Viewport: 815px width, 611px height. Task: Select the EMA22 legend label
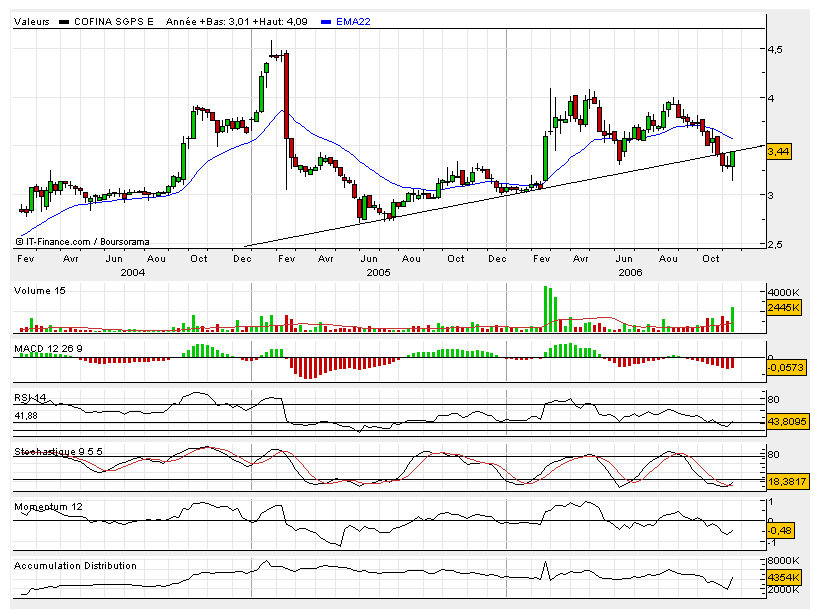pyautogui.click(x=353, y=22)
